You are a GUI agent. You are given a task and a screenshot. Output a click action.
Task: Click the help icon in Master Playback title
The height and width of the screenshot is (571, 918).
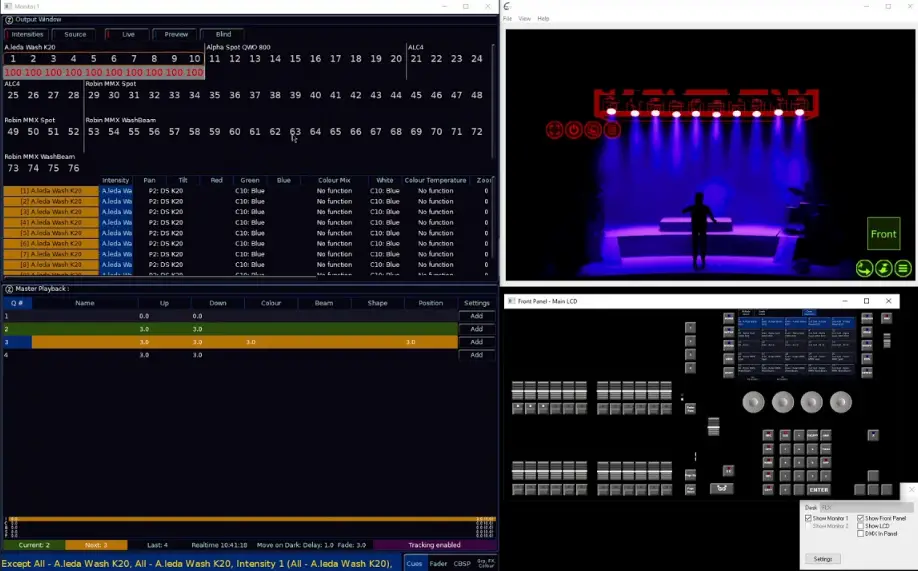click(x=9, y=289)
